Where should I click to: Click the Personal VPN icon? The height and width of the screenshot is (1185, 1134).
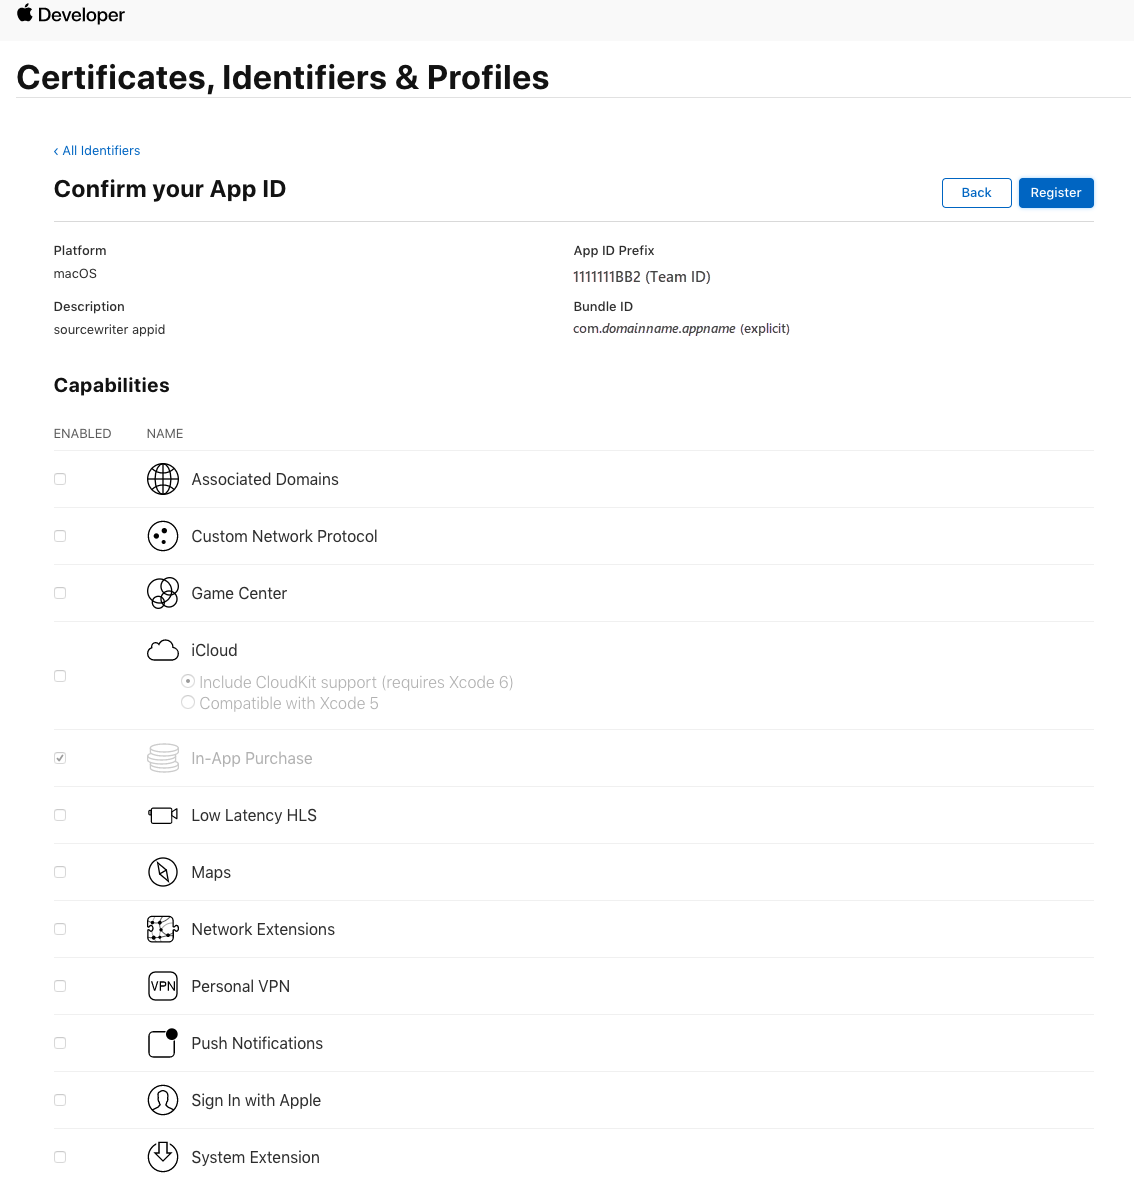(x=162, y=986)
